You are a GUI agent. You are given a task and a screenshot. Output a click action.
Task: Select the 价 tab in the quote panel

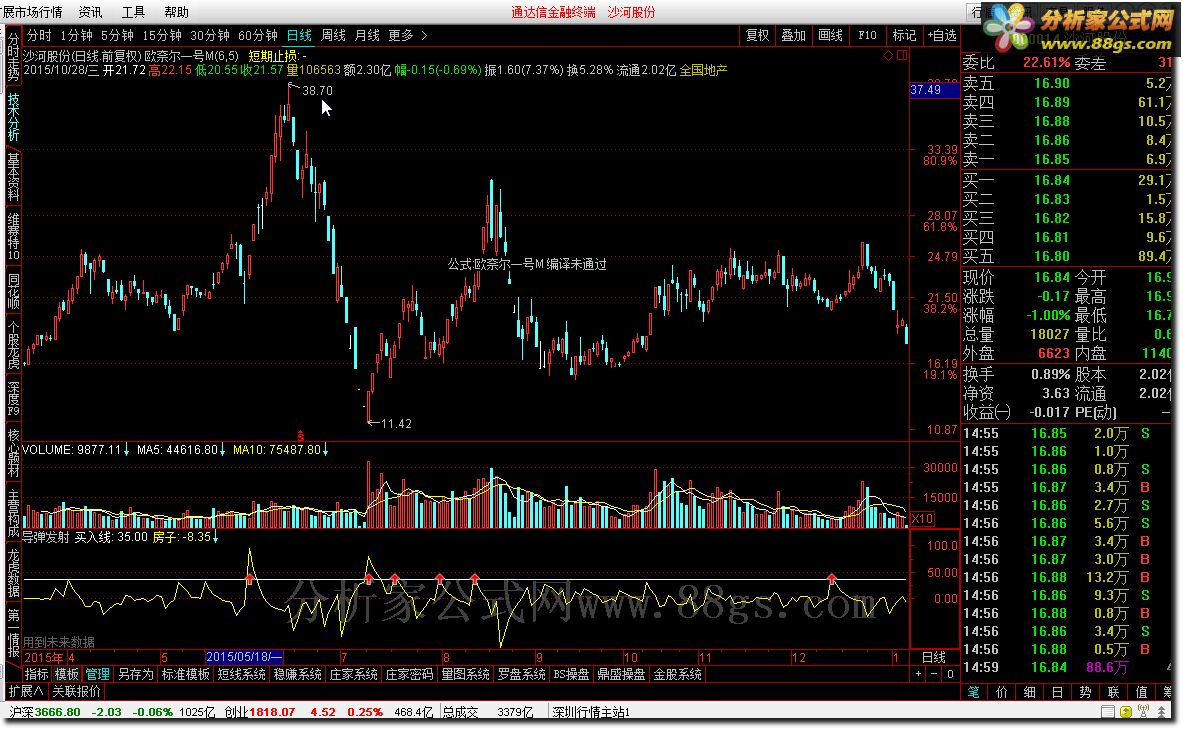(x=1002, y=692)
